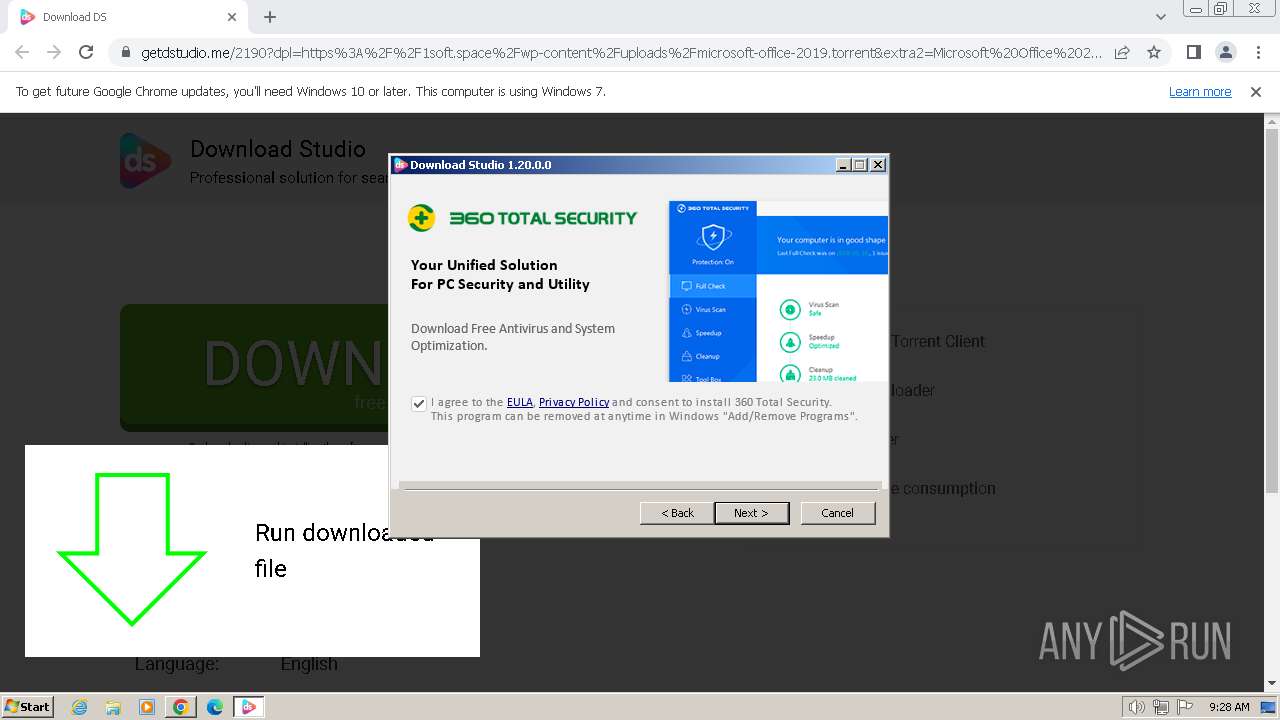This screenshot has width=1280, height=720.
Task: Go forward in Chrome navigation
Action: tap(54, 52)
